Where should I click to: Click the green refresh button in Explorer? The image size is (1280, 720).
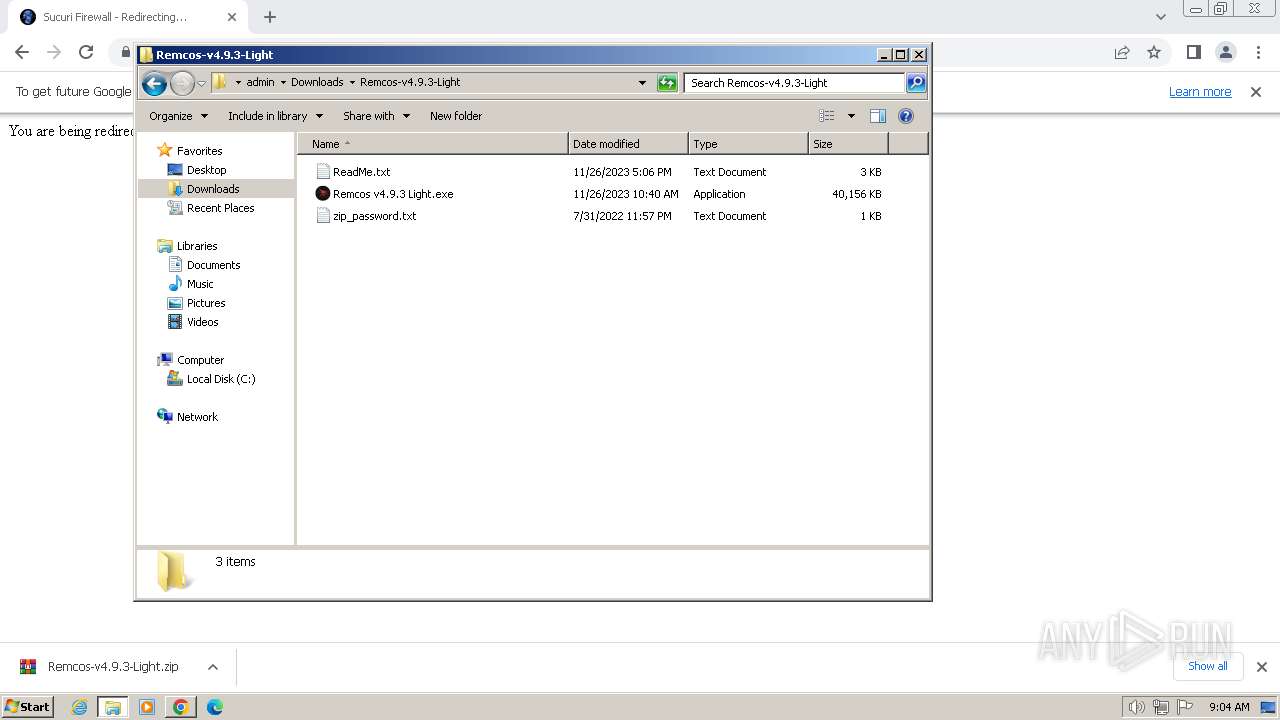point(667,83)
